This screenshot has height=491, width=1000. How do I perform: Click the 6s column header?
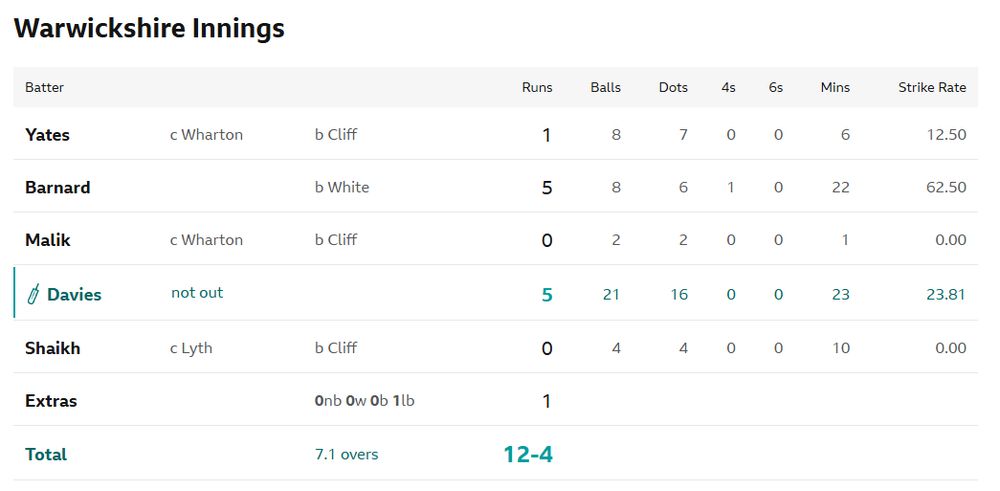coord(776,87)
